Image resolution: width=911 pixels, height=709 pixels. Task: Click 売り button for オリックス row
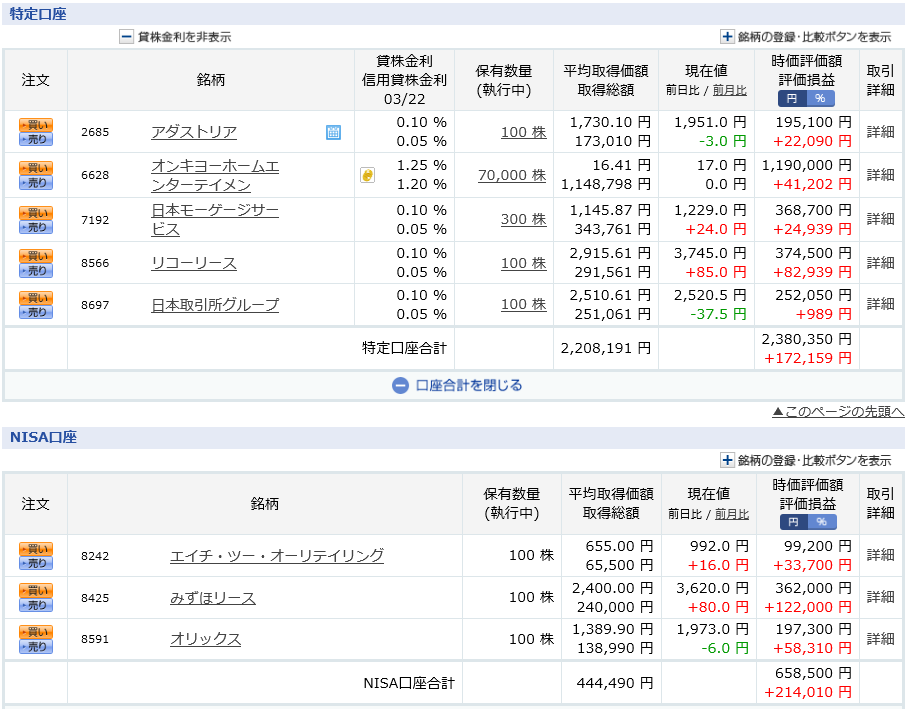(x=36, y=646)
